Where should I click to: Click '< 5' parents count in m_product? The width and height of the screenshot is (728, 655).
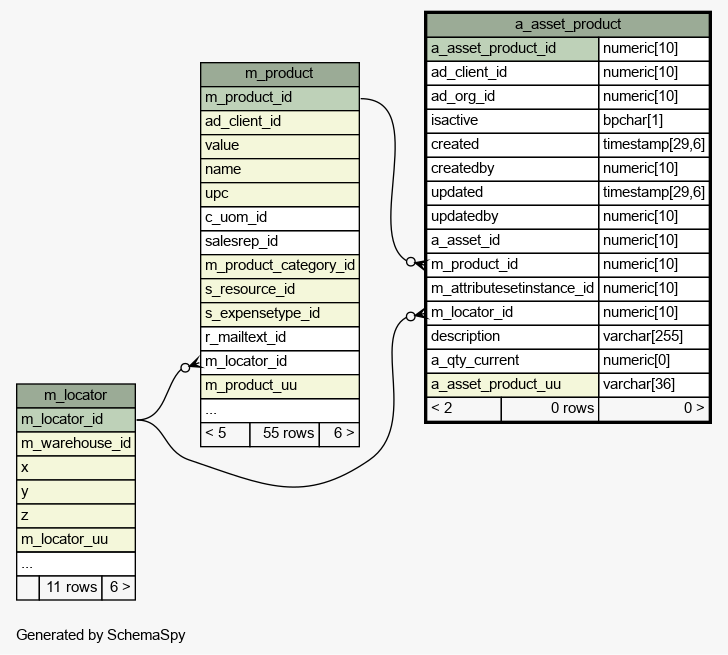(x=225, y=435)
